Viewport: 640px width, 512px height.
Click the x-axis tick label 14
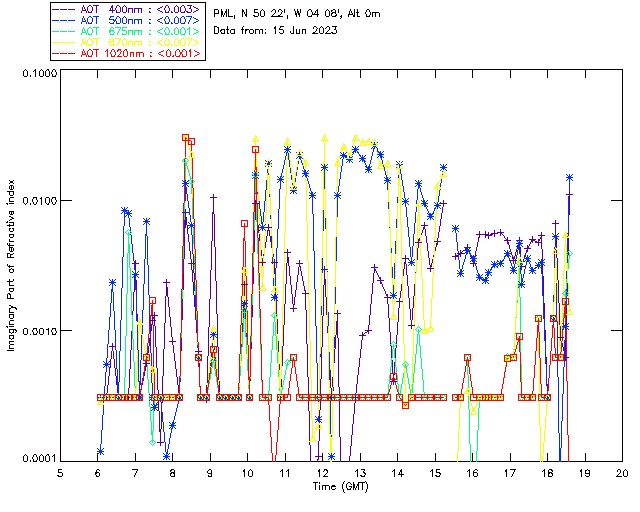[398, 473]
